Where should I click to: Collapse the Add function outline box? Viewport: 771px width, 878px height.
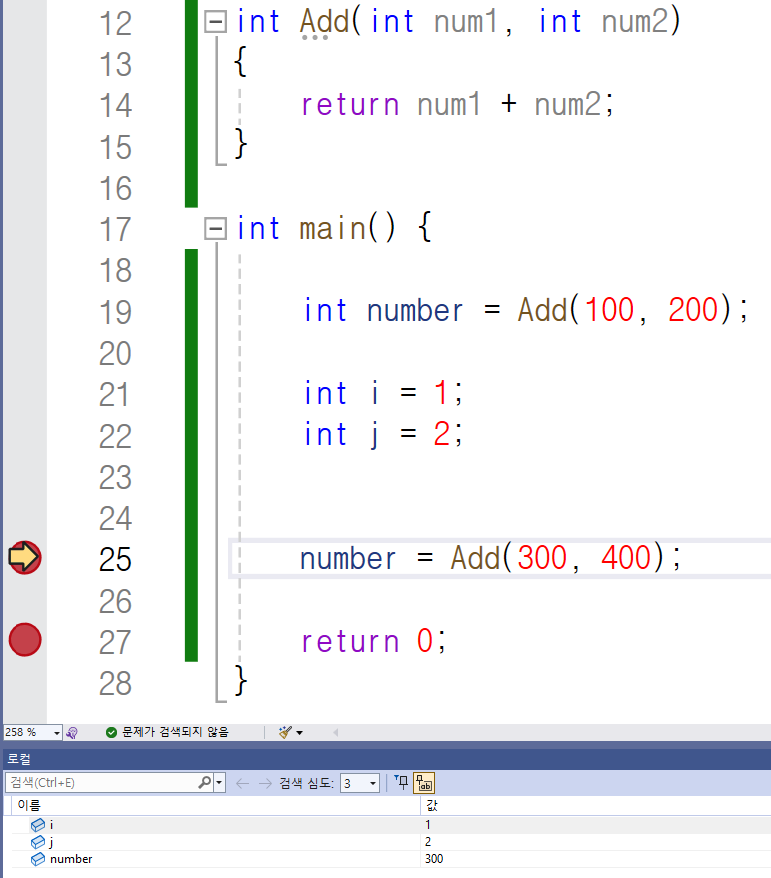click(x=215, y=22)
